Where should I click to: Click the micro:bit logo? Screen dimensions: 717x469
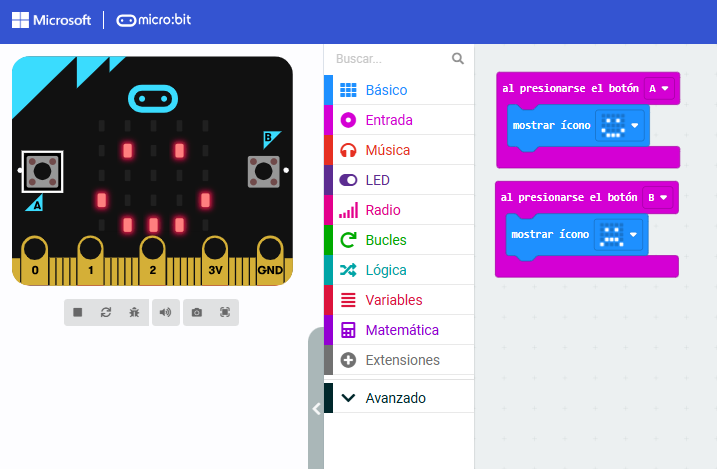153,20
